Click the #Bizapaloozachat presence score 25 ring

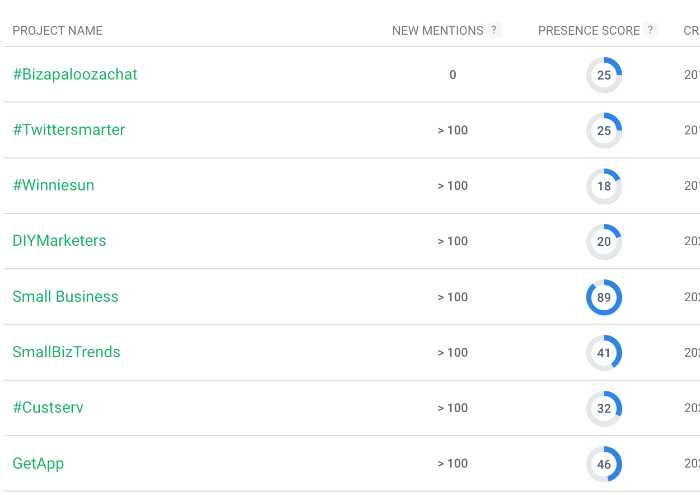[604, 75]
